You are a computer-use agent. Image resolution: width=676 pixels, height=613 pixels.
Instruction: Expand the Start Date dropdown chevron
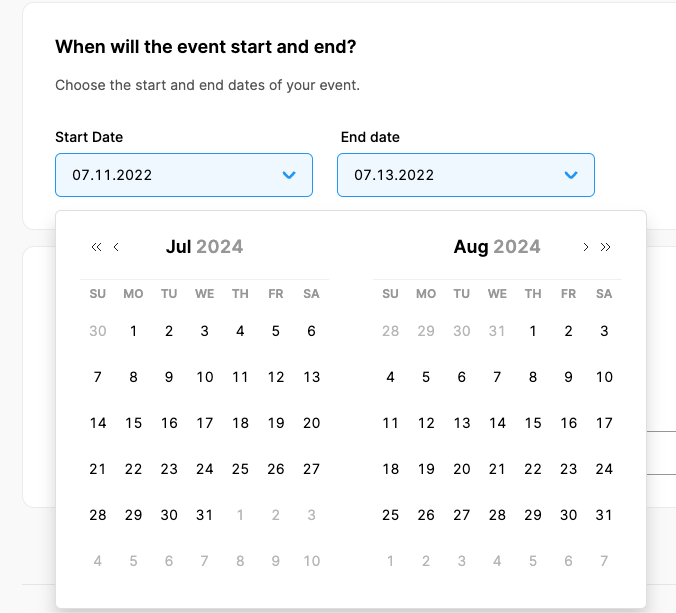click(289, 175)
